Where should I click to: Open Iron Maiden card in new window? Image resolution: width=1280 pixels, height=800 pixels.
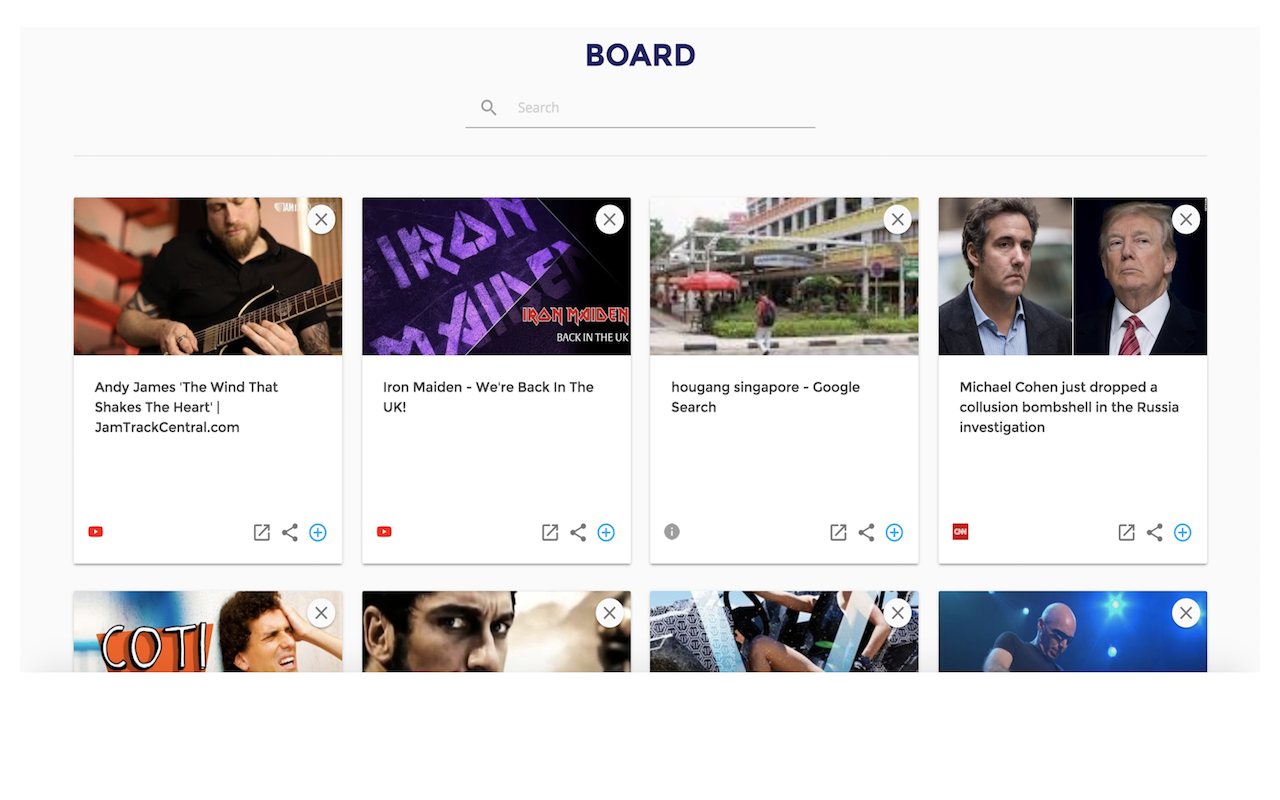[549, 533]
